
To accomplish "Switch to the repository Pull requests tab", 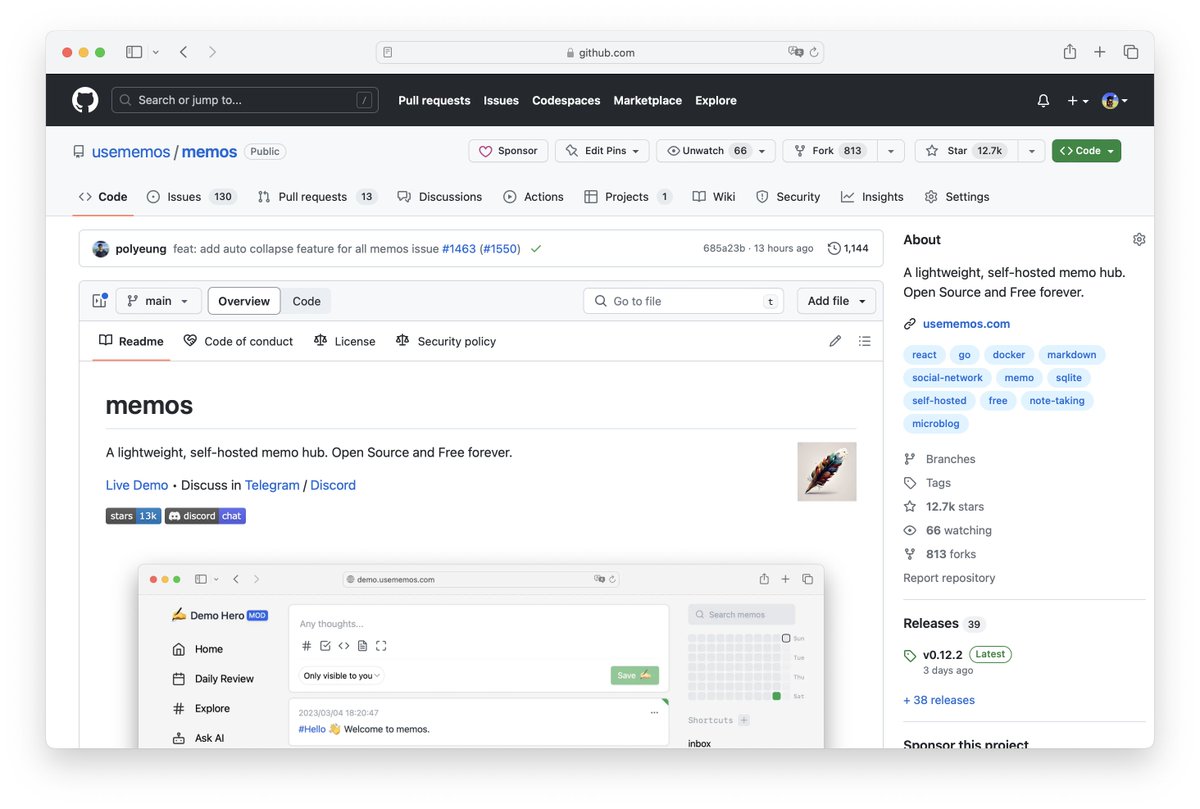I will pos(317,197).
